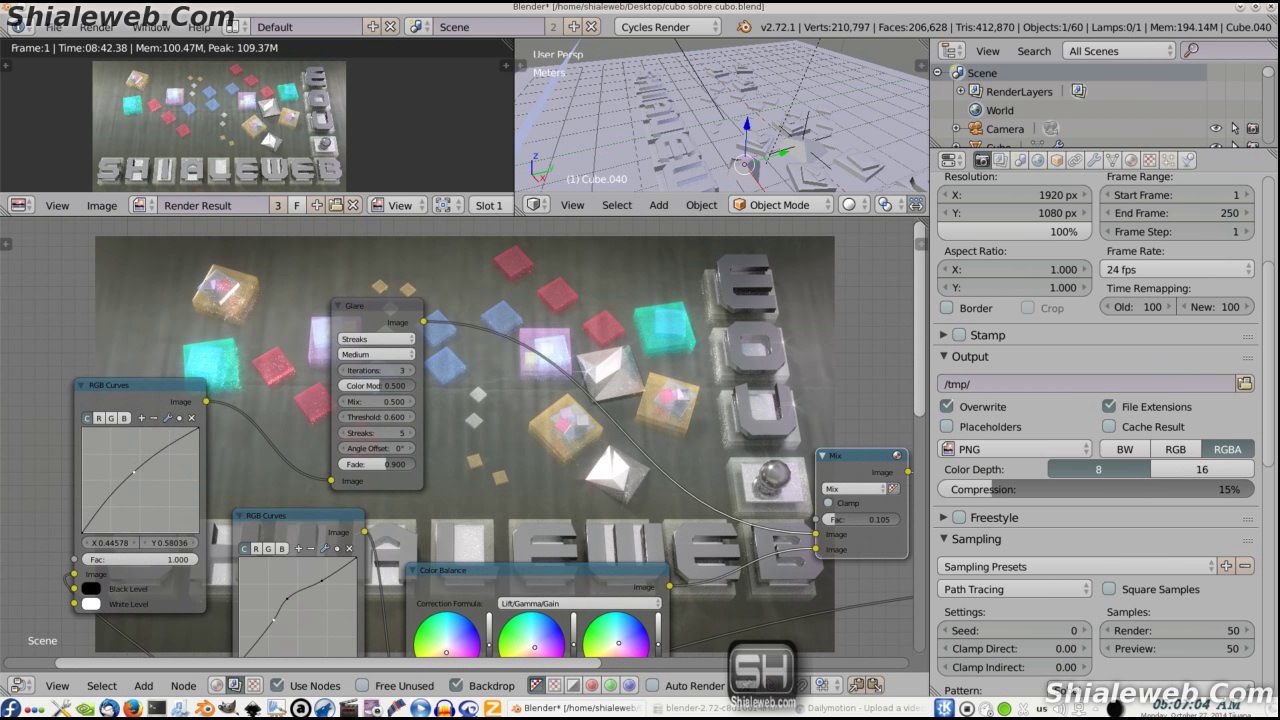The width and height of the screenshot is (1280, 720).
Task: Expand the Freestyle panel
Action: point(944,517)
